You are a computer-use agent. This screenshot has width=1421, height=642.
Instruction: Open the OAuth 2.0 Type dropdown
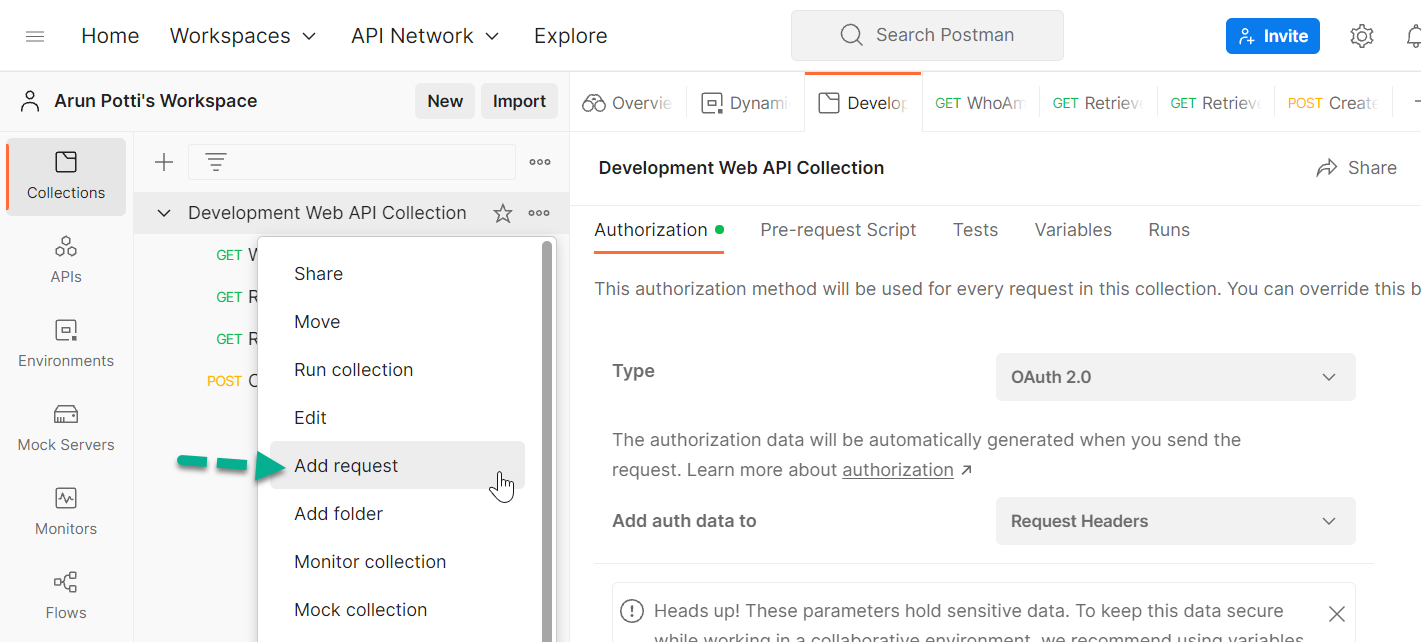(1175, 377)
